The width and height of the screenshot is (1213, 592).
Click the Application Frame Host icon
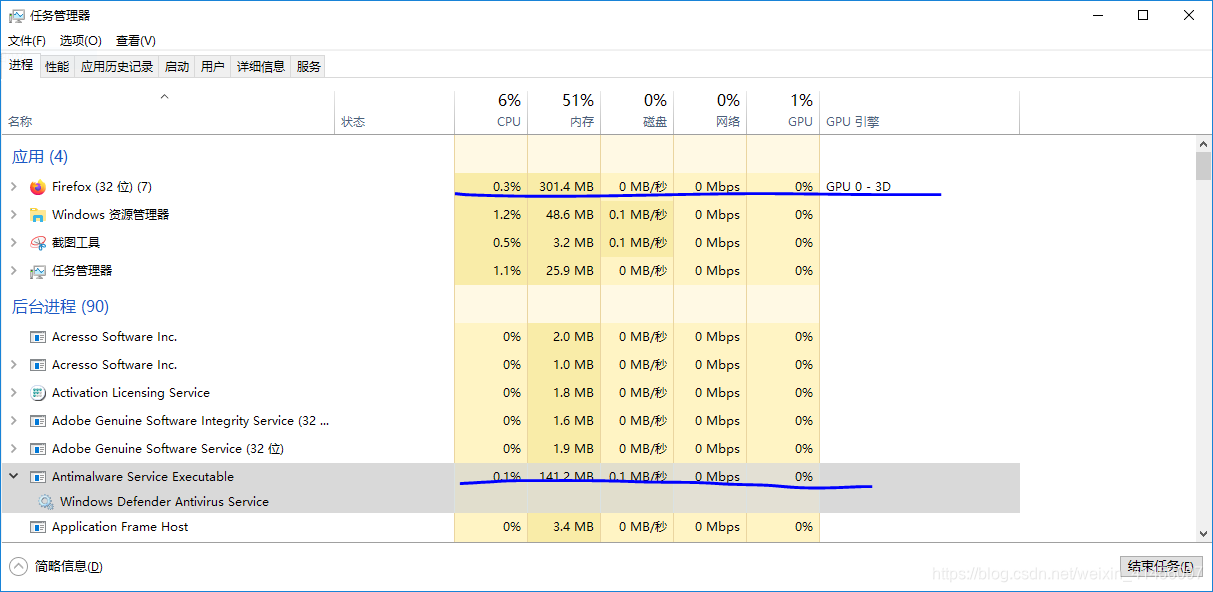[38, 527]
